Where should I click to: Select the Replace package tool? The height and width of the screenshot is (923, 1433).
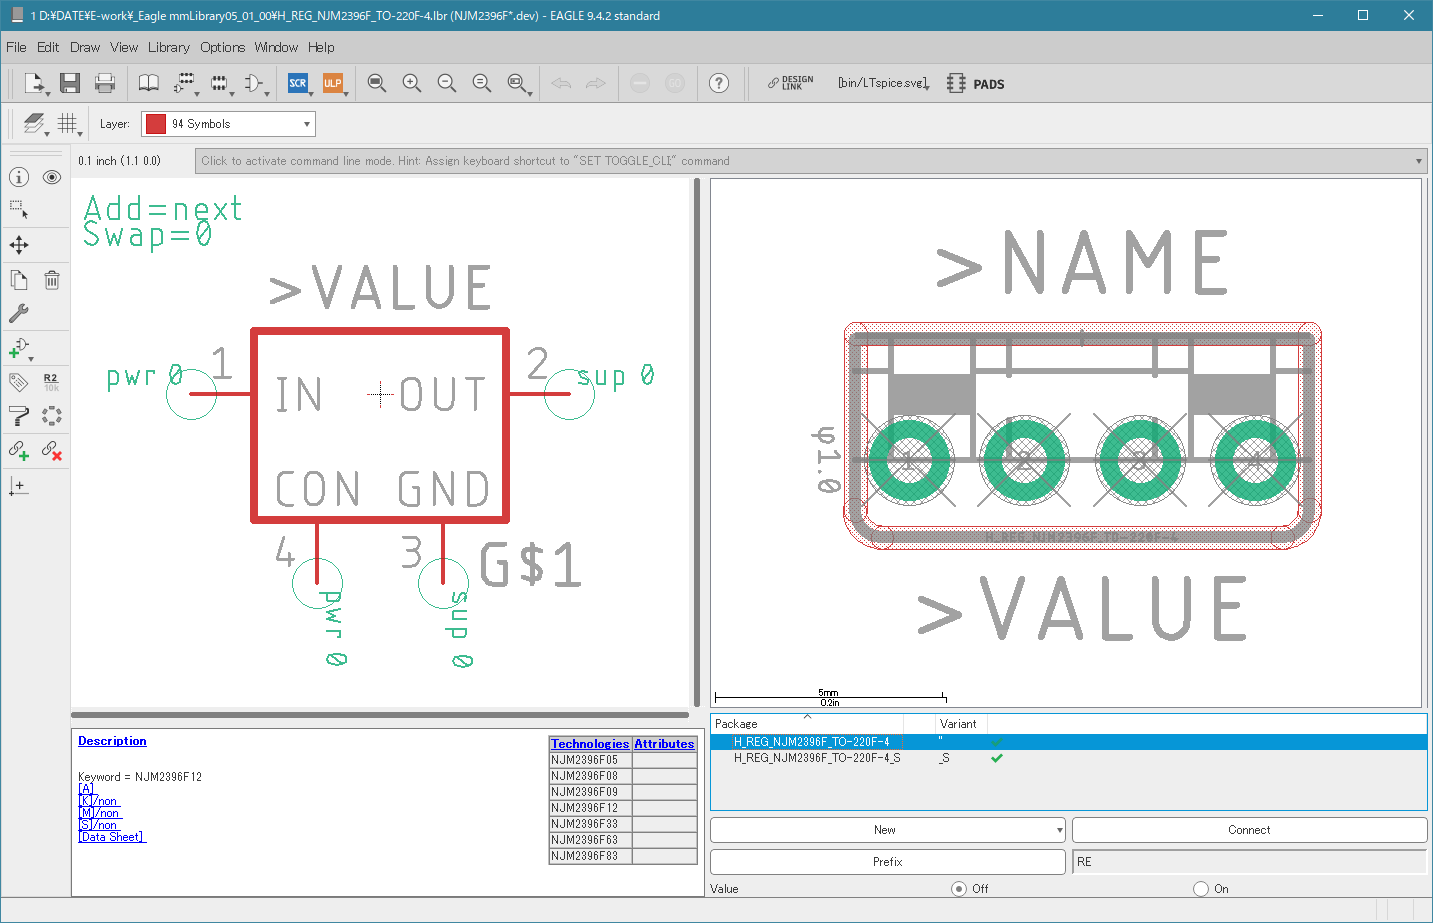[x=52, y=416]
